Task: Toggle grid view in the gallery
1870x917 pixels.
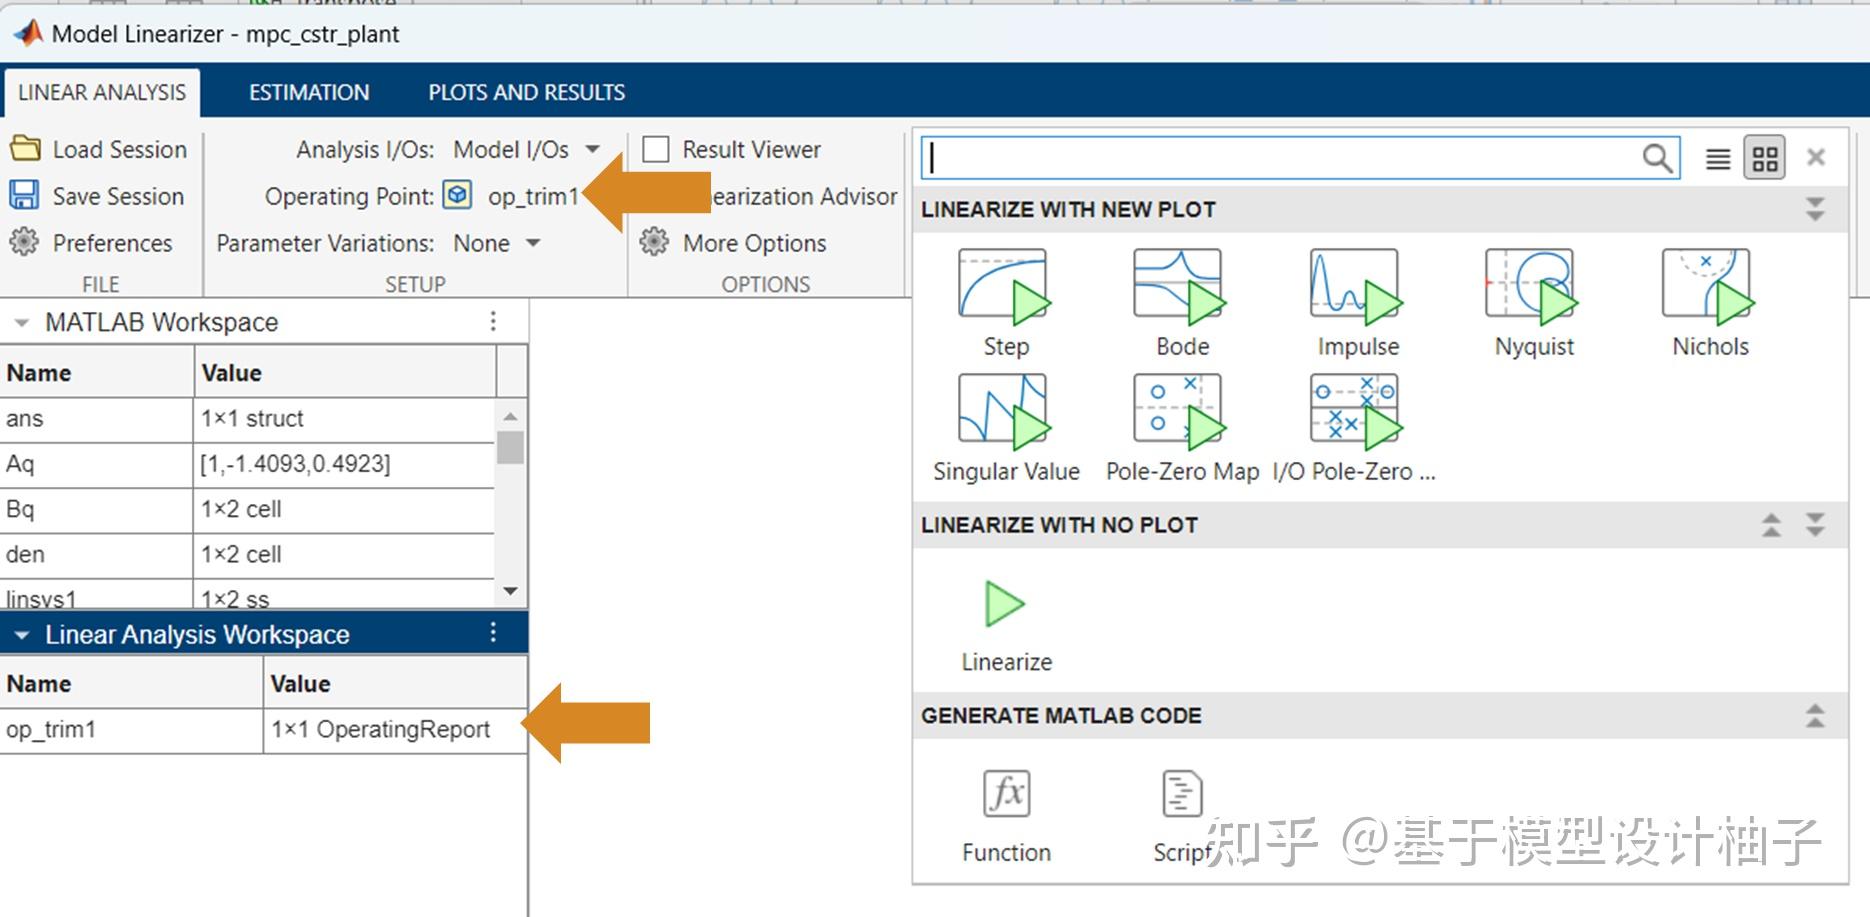Action: point(1764,157)
